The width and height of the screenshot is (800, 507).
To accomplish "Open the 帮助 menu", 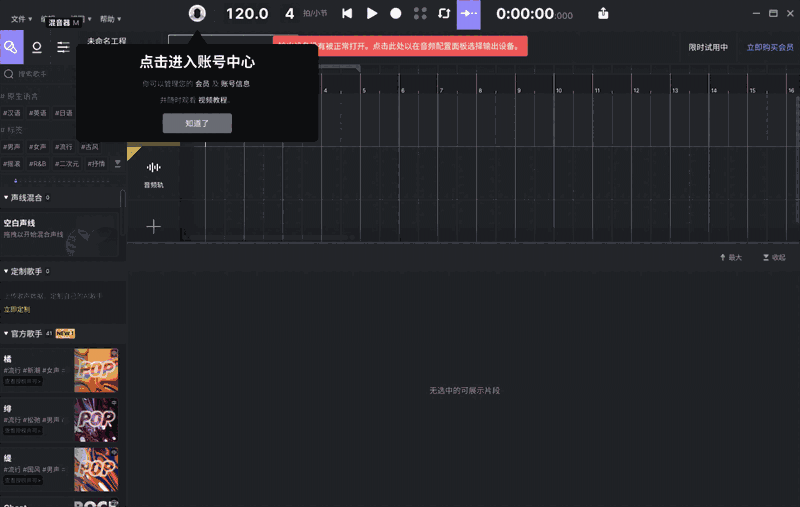I will [x=110, y=19].
